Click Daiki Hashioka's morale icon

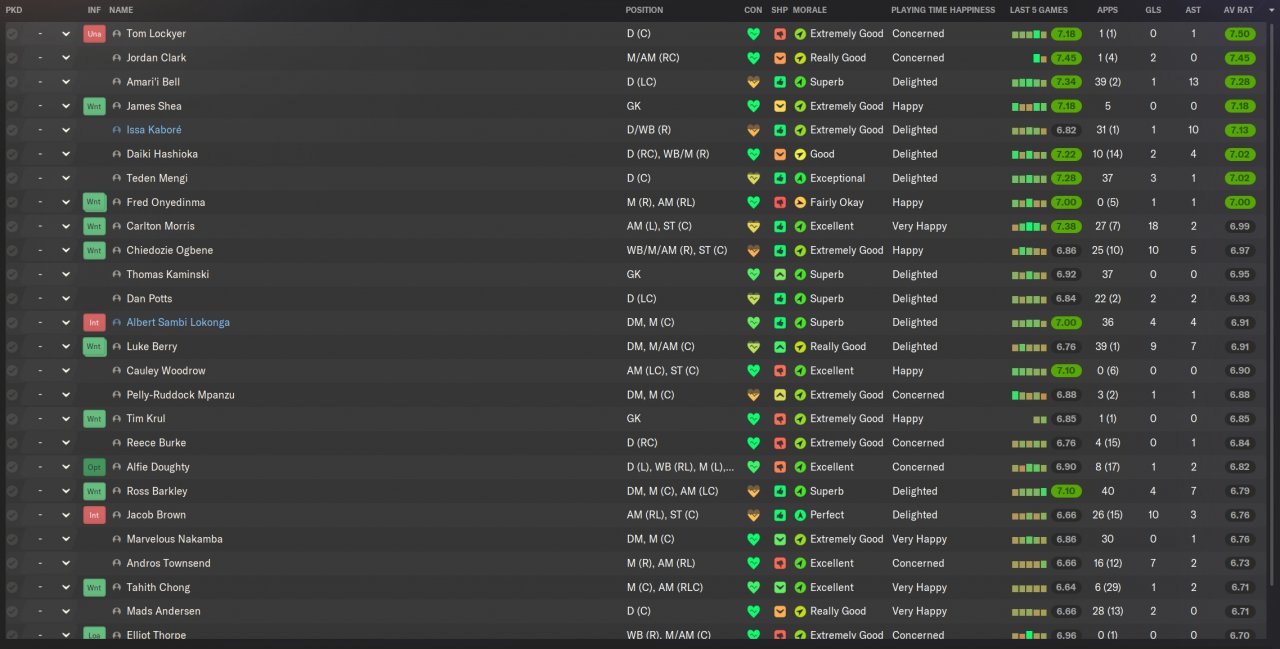click(x=800, y=154)
